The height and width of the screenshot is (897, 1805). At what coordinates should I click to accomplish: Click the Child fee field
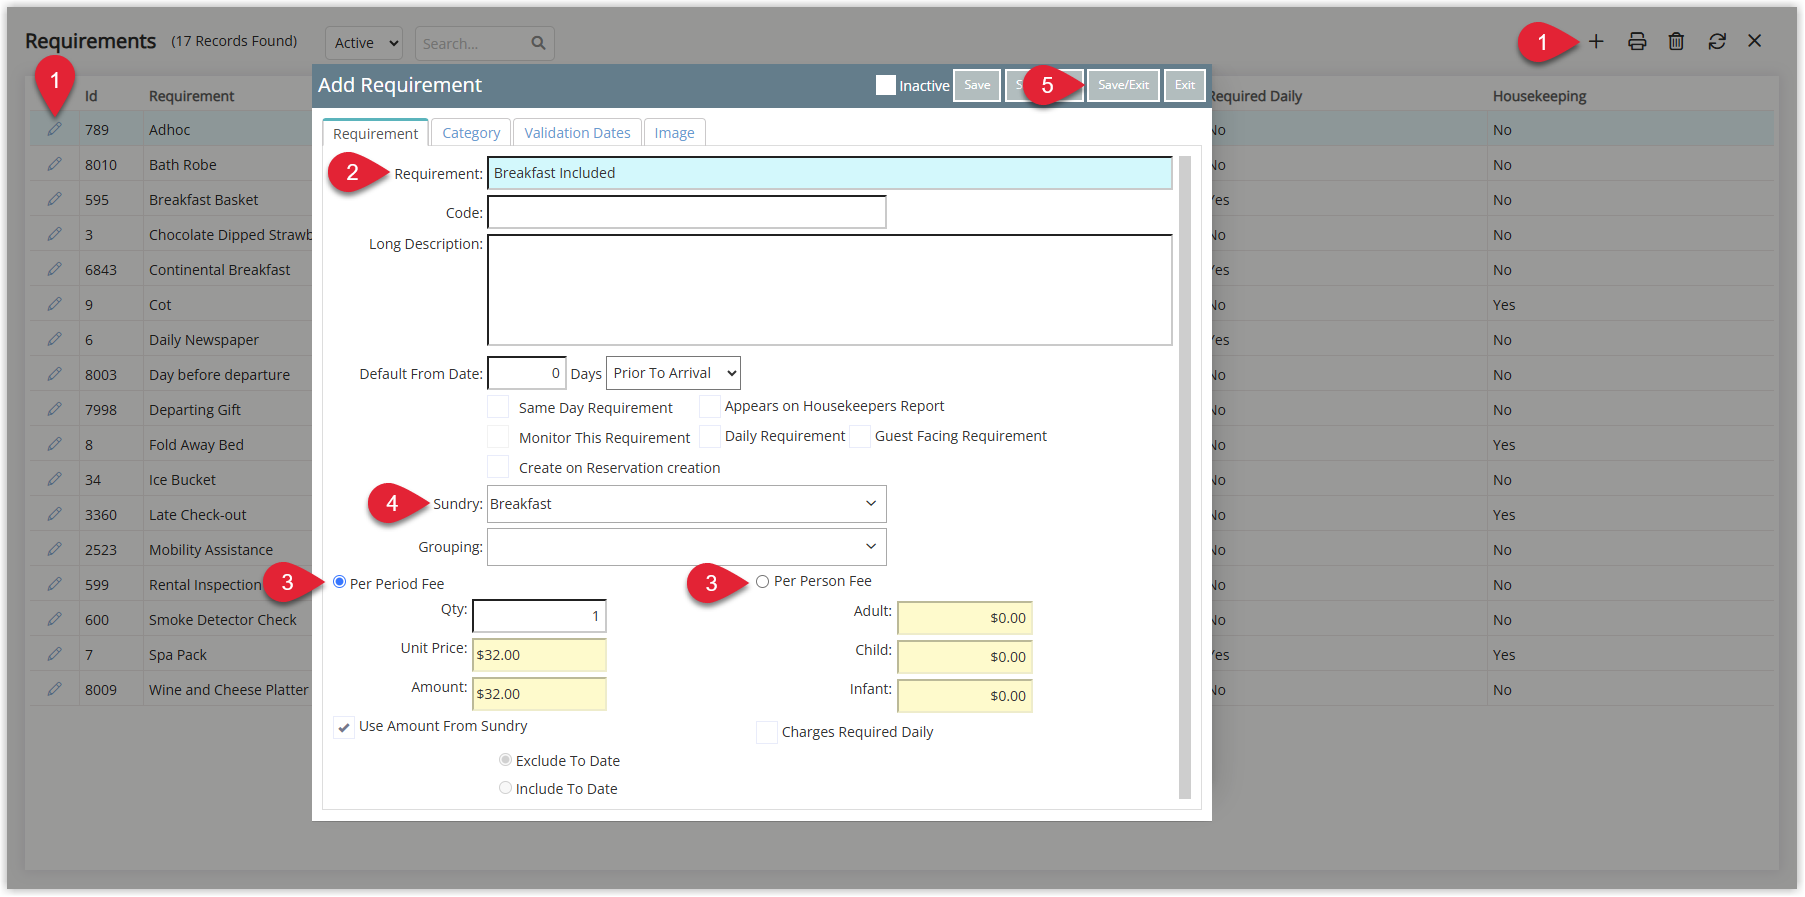tap(965, 657)
